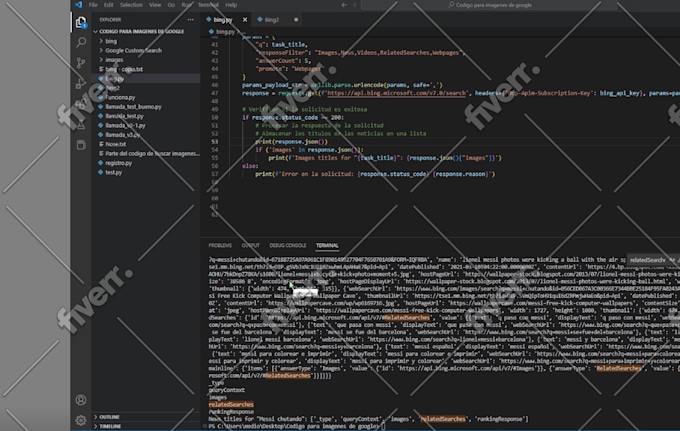Open the Extensions view
The width and height of the screenshot is (680, 431).
(81, 104)
